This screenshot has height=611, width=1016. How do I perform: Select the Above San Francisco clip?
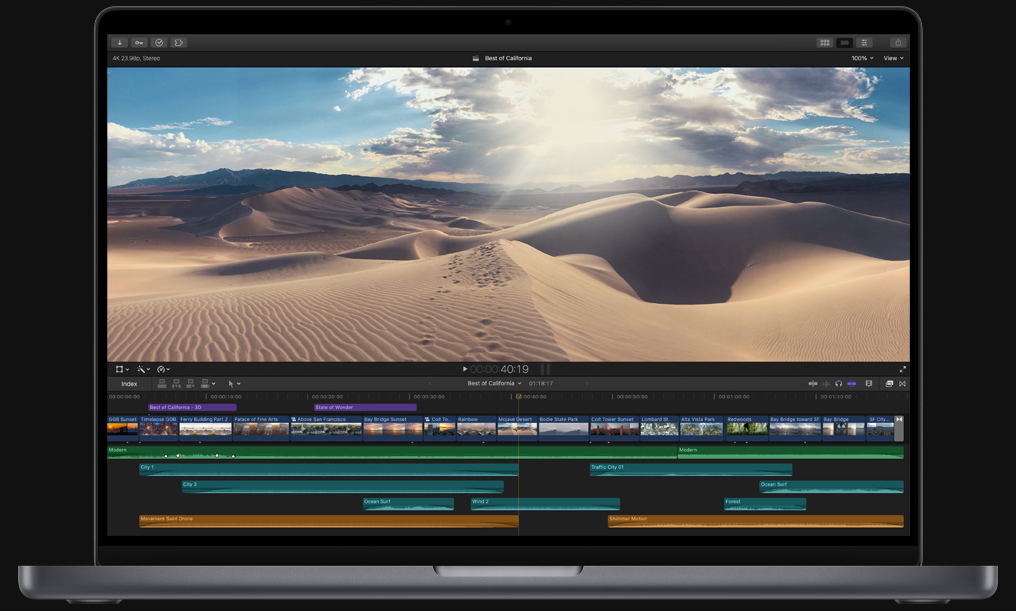click(327, 429)
